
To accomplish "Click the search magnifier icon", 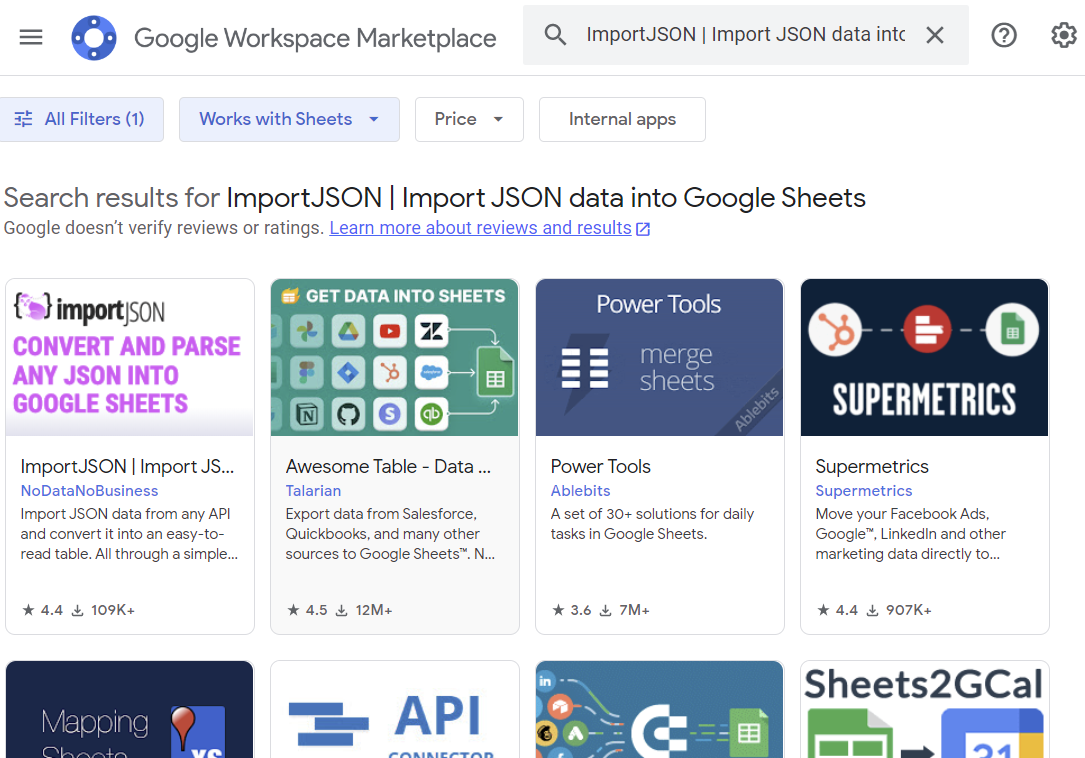I will click(555, 35).
